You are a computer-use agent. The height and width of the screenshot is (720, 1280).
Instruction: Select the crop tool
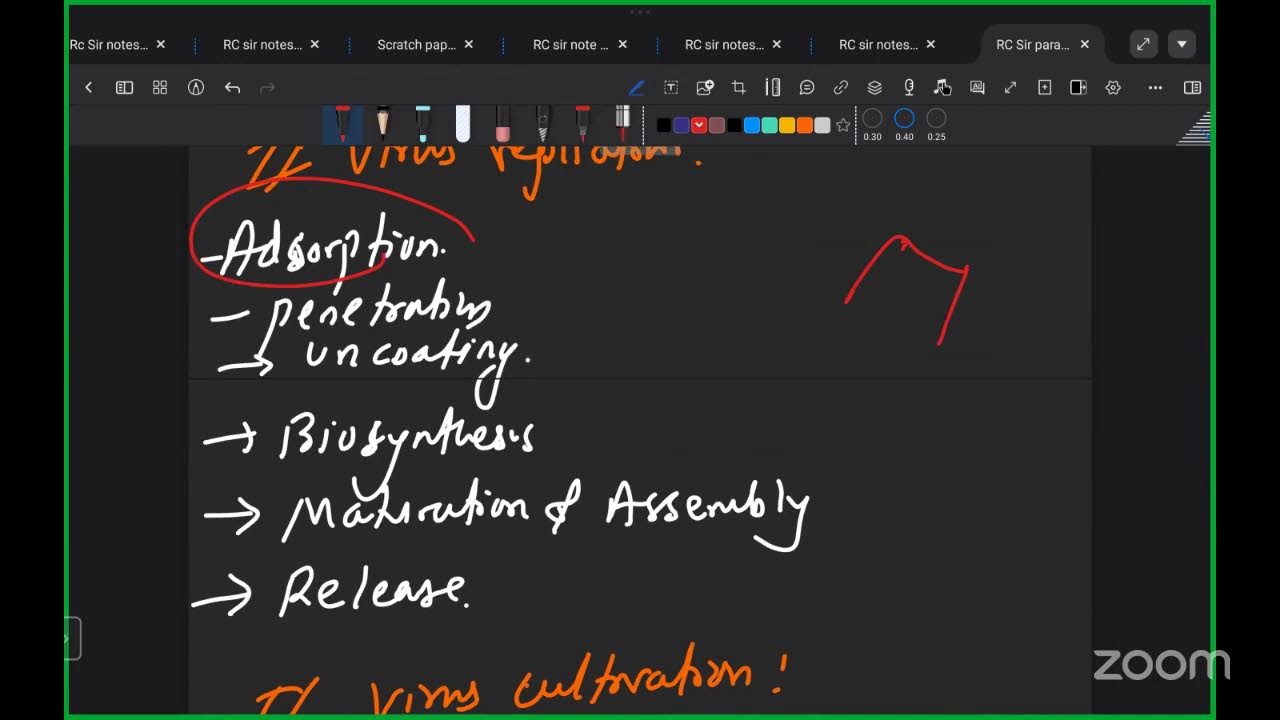click(739, 88)
